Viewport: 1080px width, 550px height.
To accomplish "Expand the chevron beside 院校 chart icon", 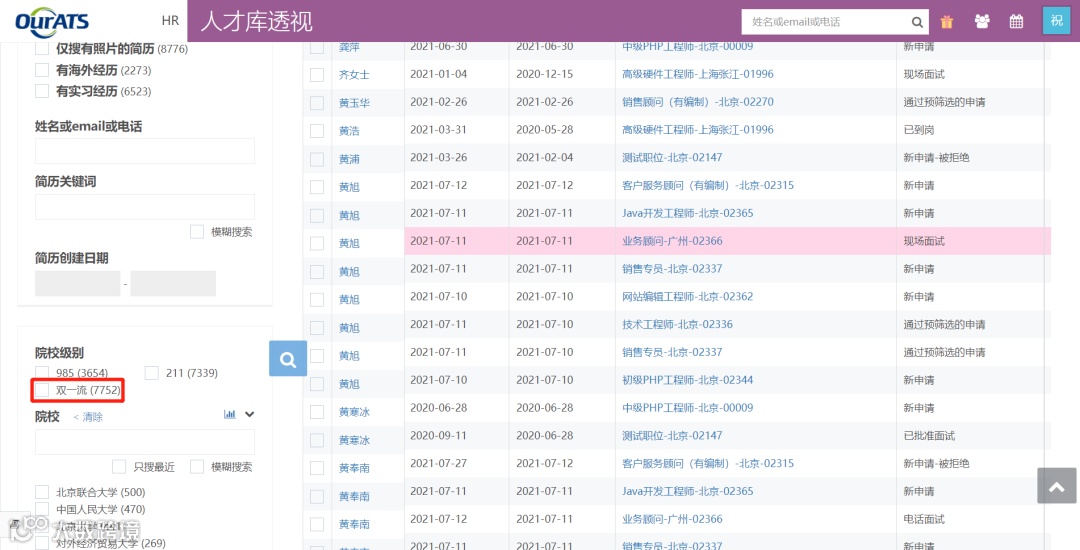I will coord(249,414).
